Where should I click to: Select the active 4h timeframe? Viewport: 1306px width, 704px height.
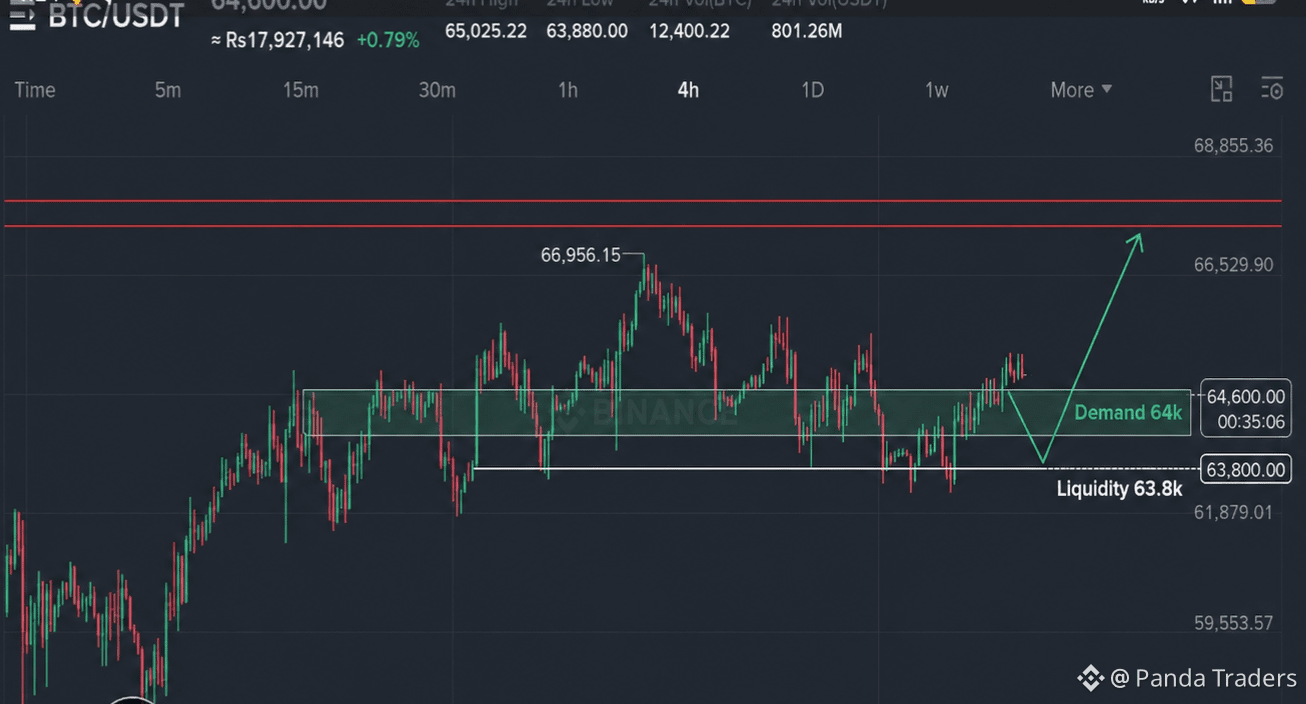click(x=688, y=90)
